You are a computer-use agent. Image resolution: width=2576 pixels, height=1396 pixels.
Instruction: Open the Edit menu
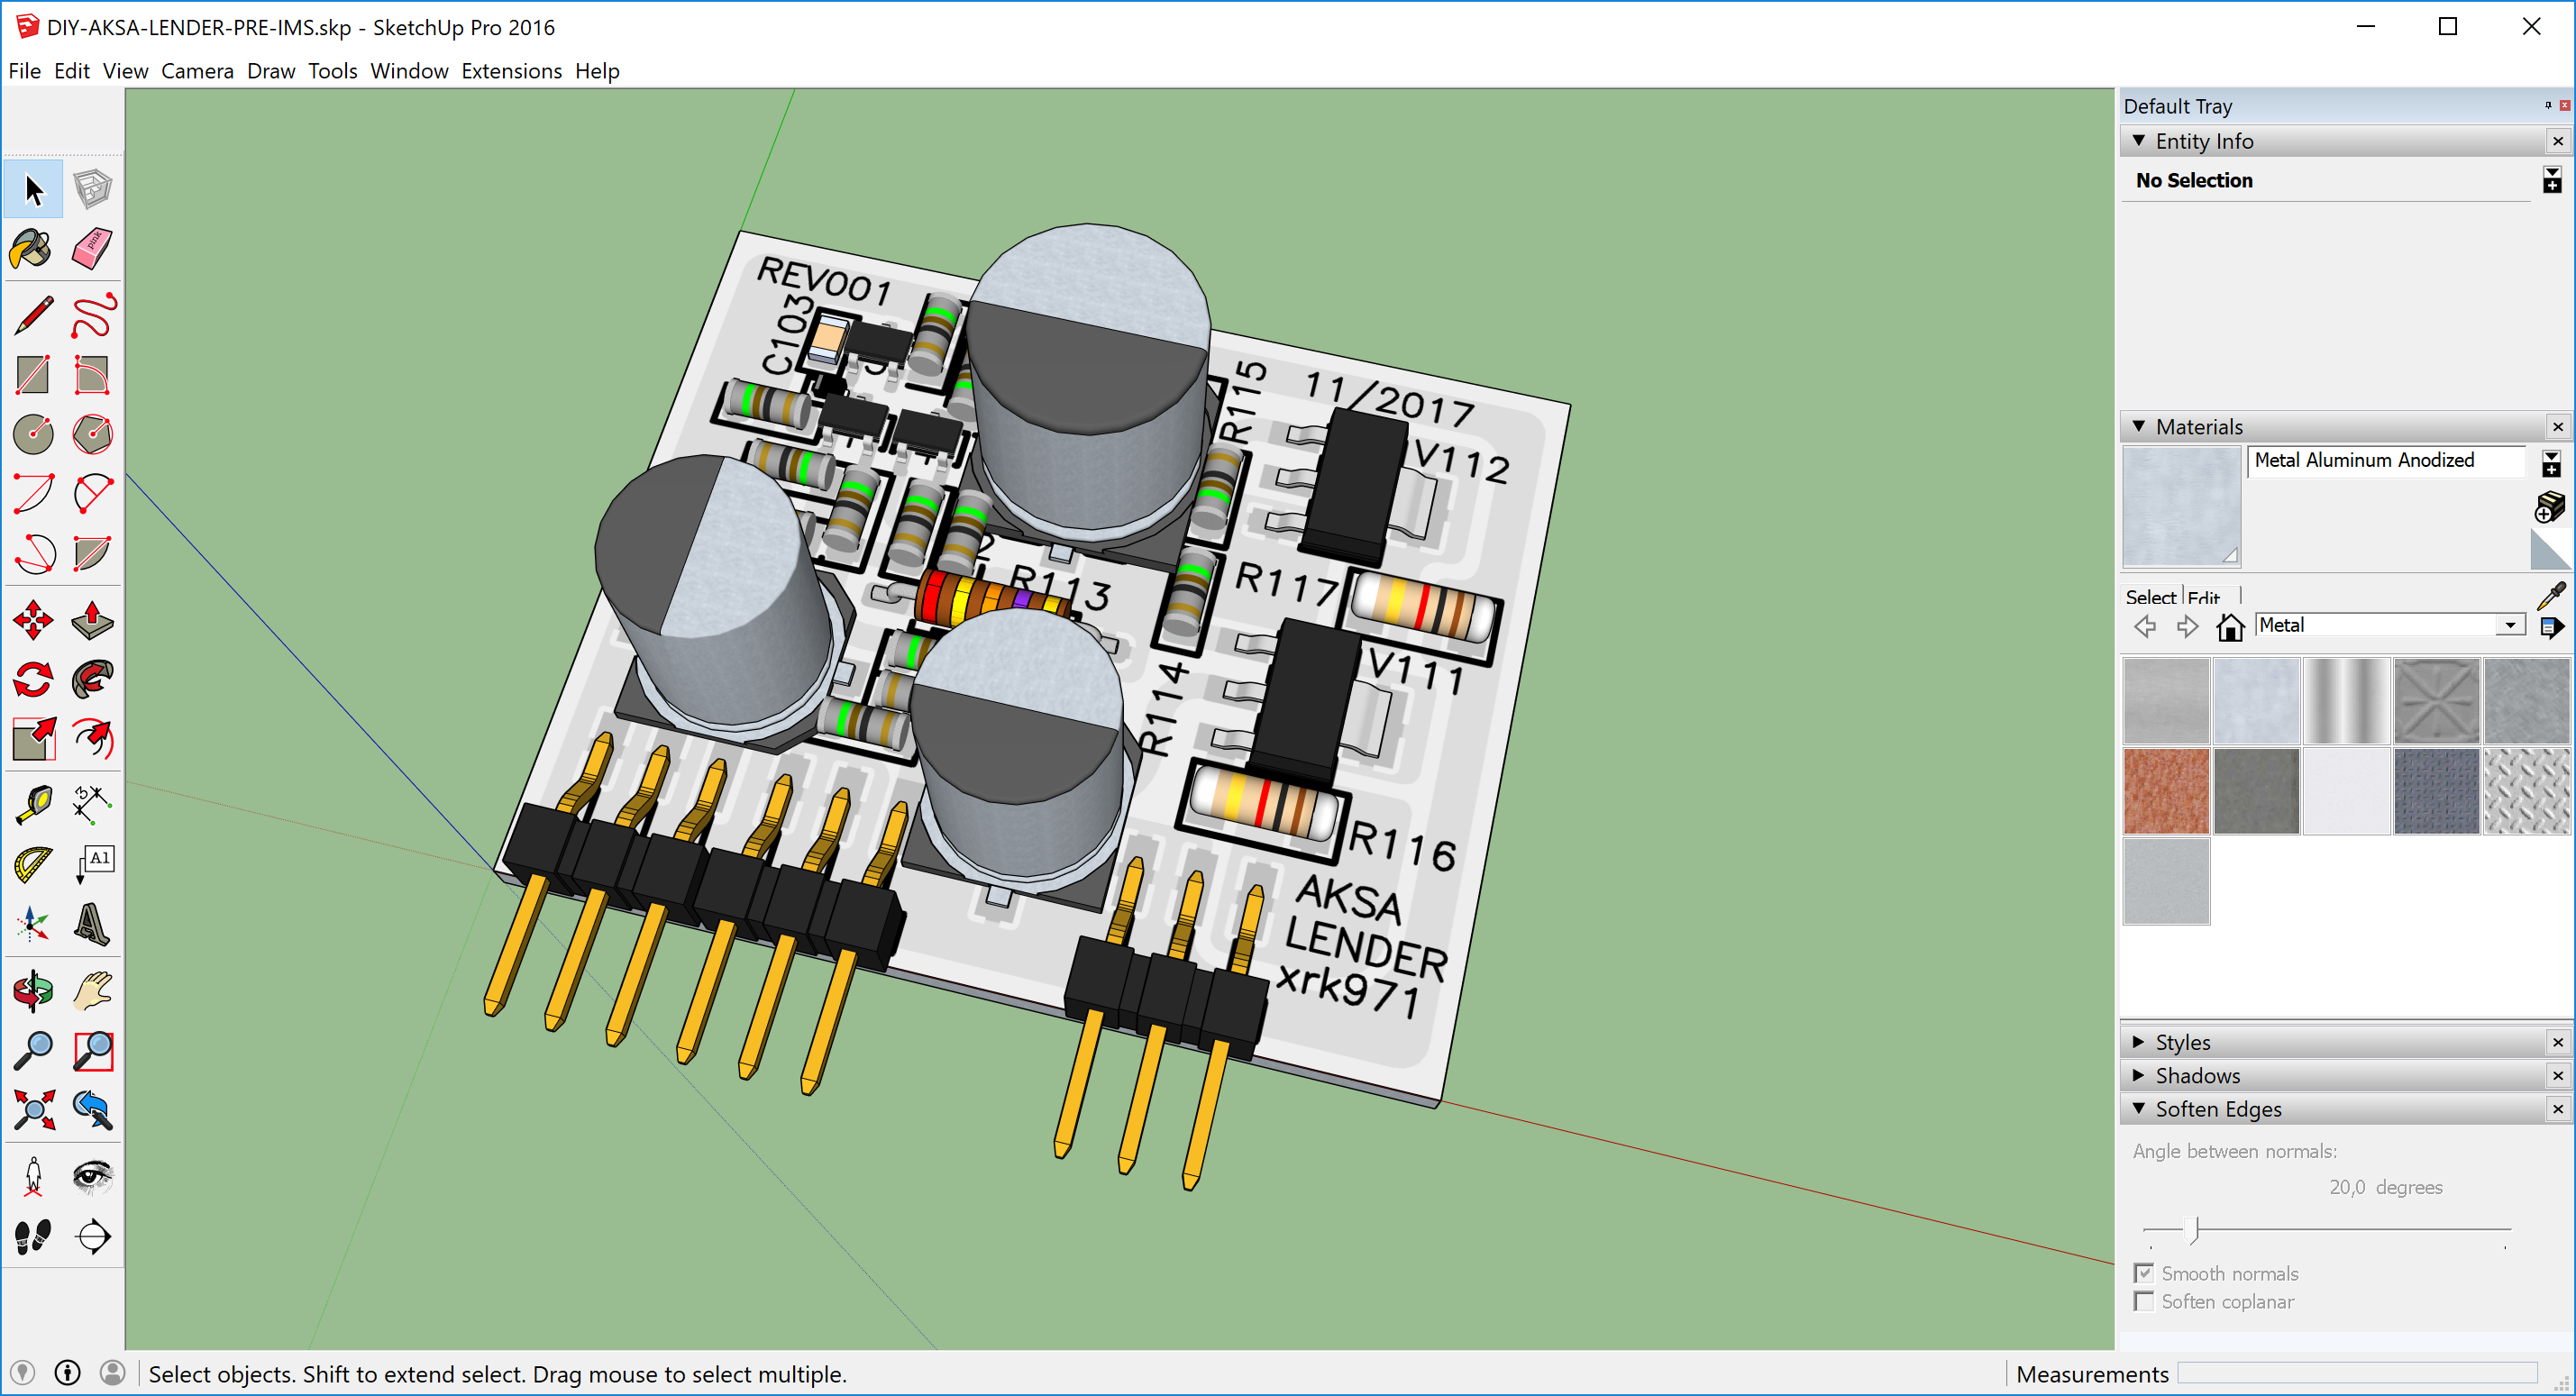coord(72,71)
